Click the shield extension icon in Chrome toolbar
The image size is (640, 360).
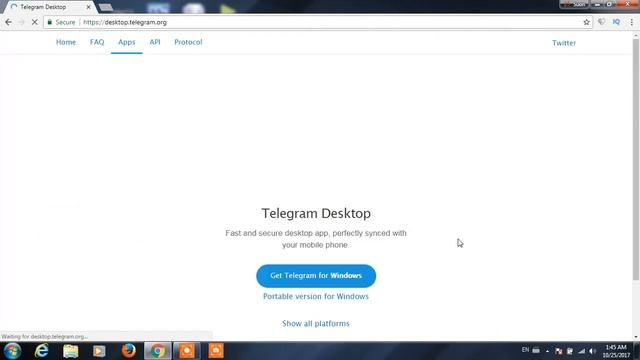point(601,22)
